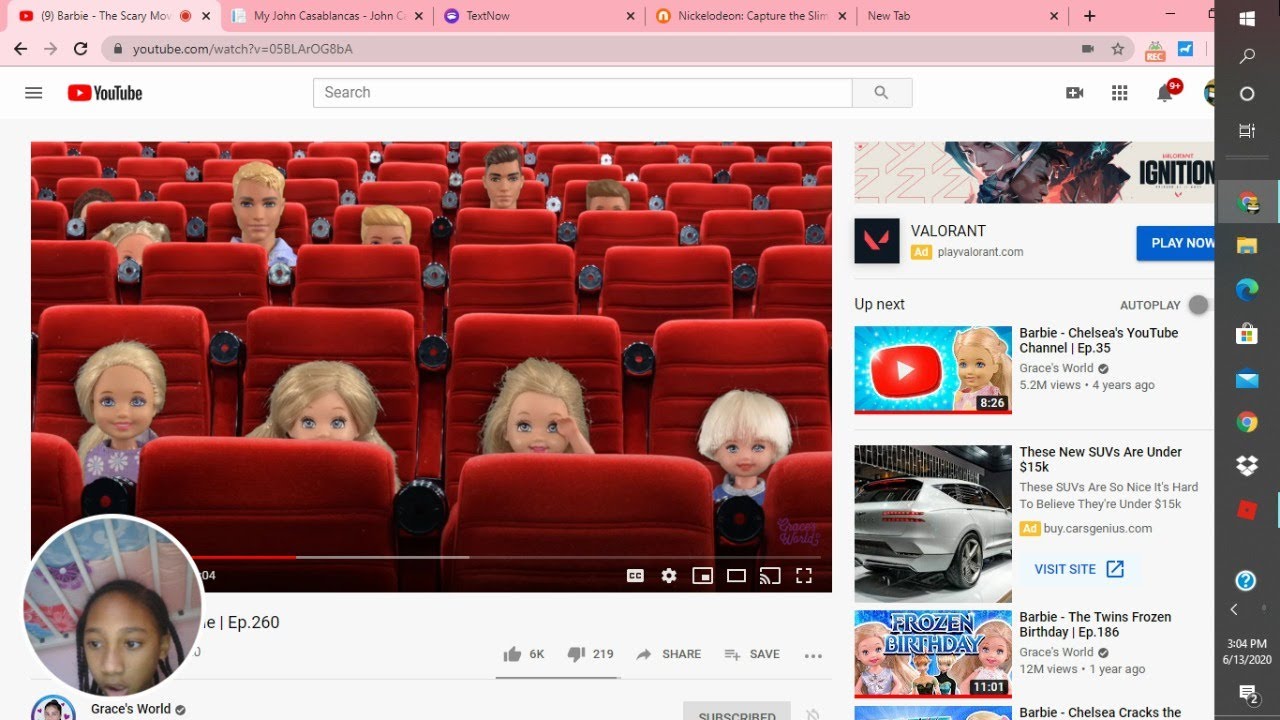Viewport: 1280px width, 720px height.
Task: Open the create video camera icon
Action: [x=1075, y=93]
